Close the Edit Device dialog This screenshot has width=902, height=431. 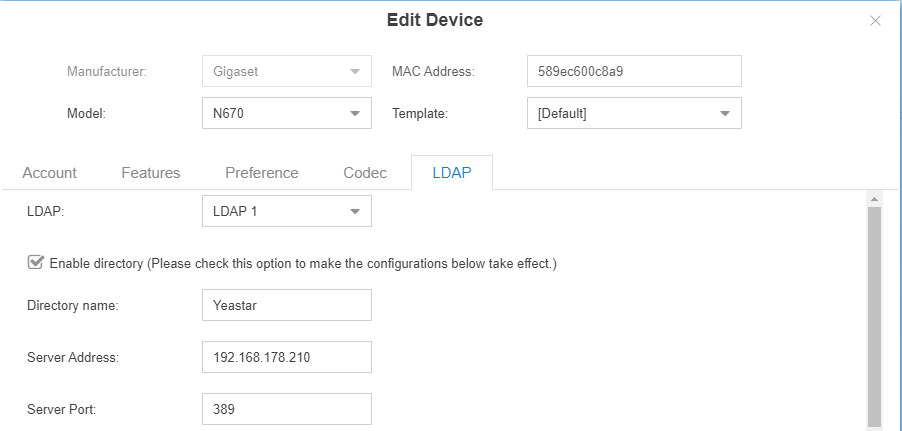875,21
